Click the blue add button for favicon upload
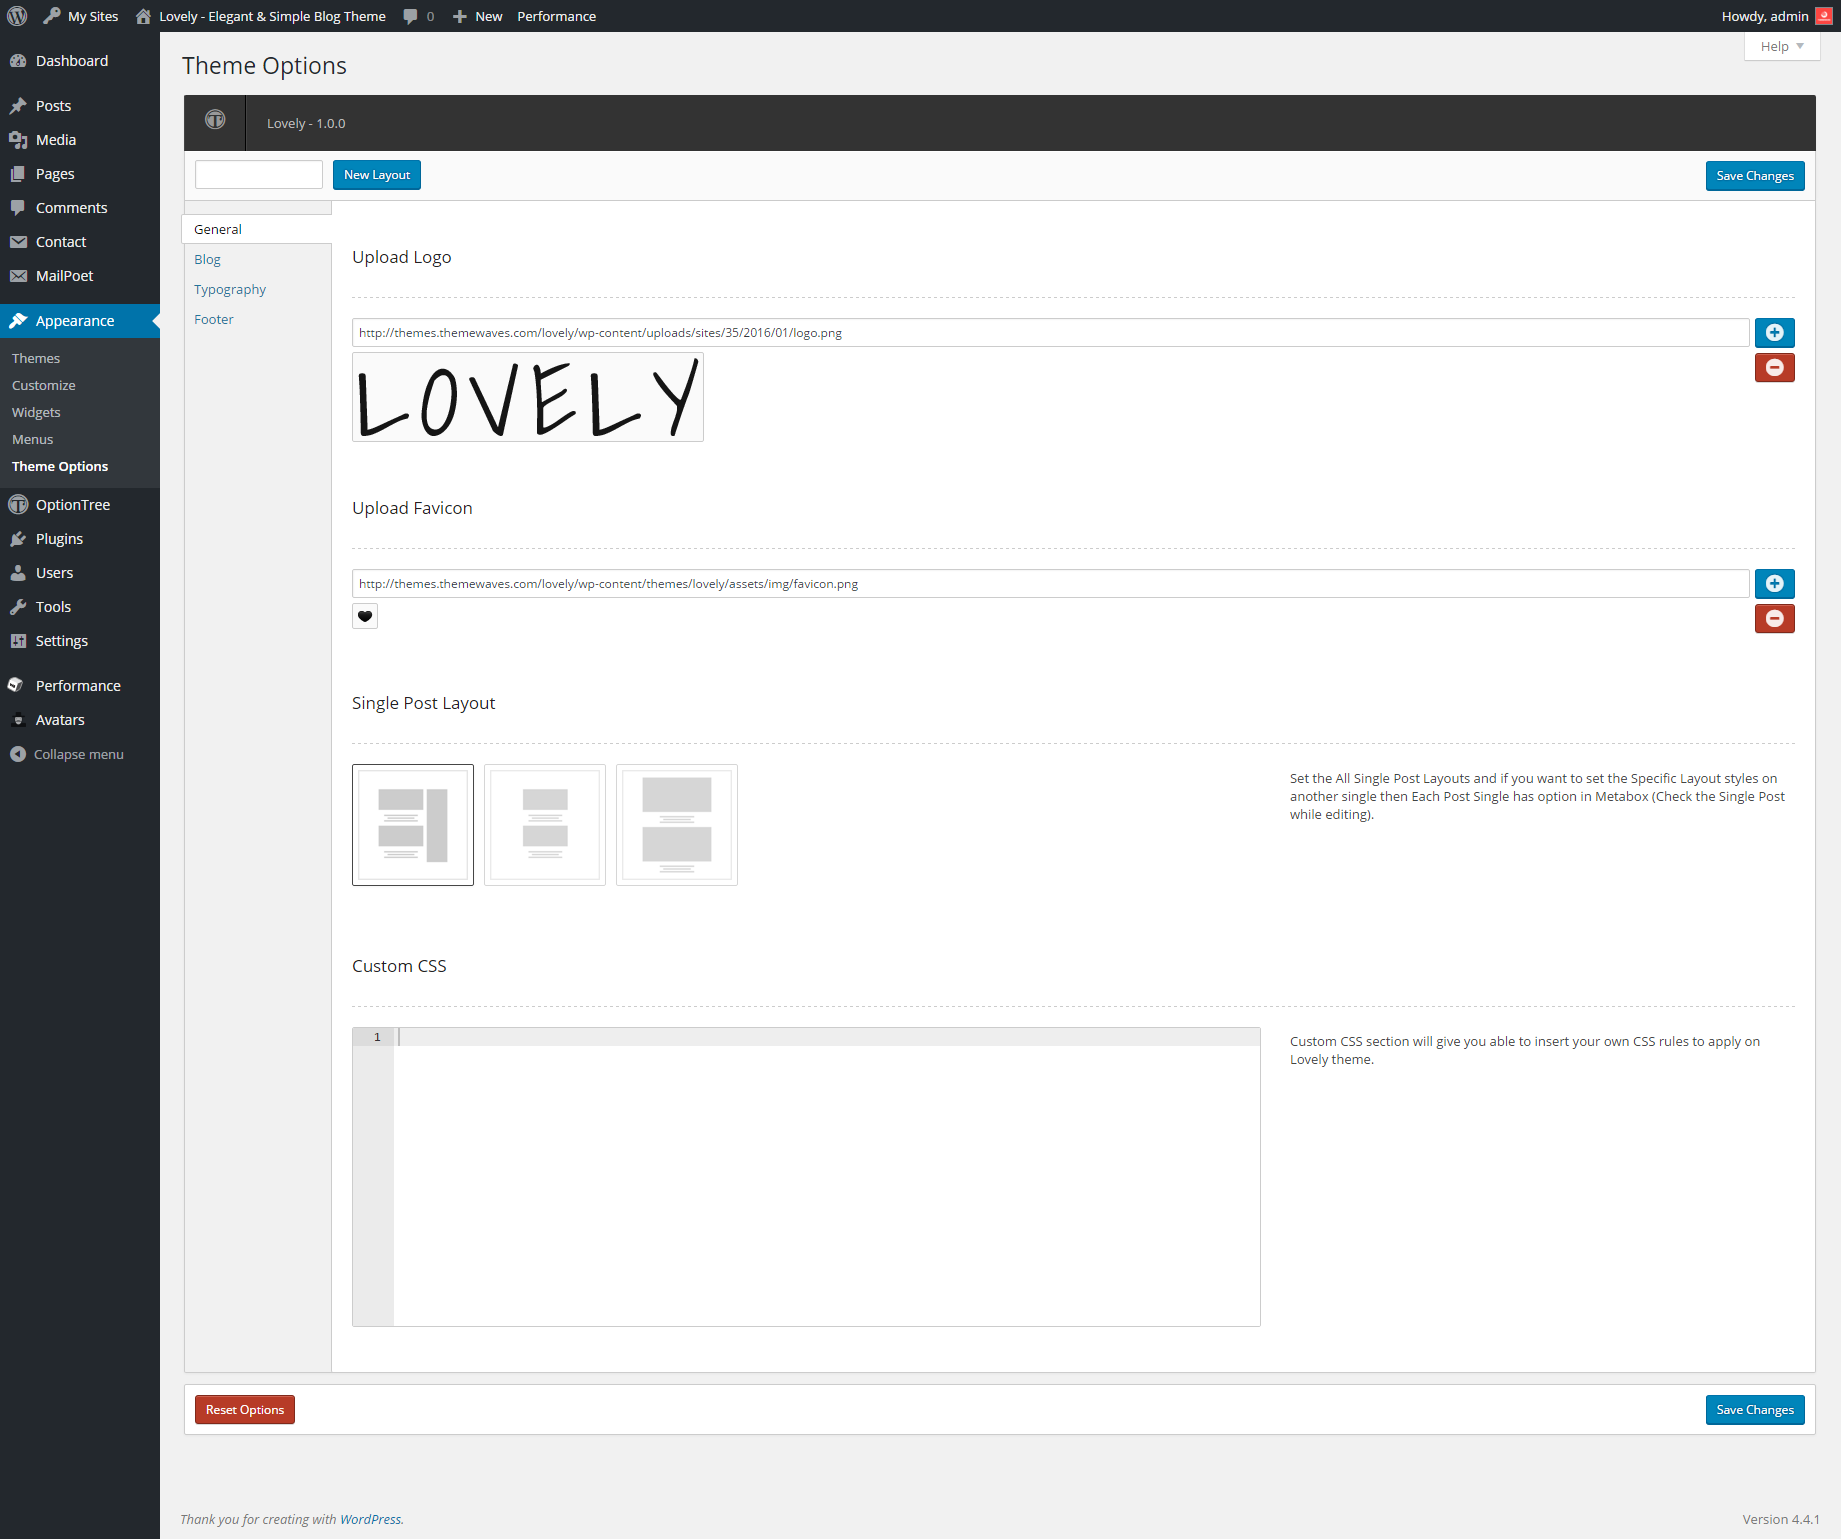Screen dimensions: 1841x1539 [1774, 584]
